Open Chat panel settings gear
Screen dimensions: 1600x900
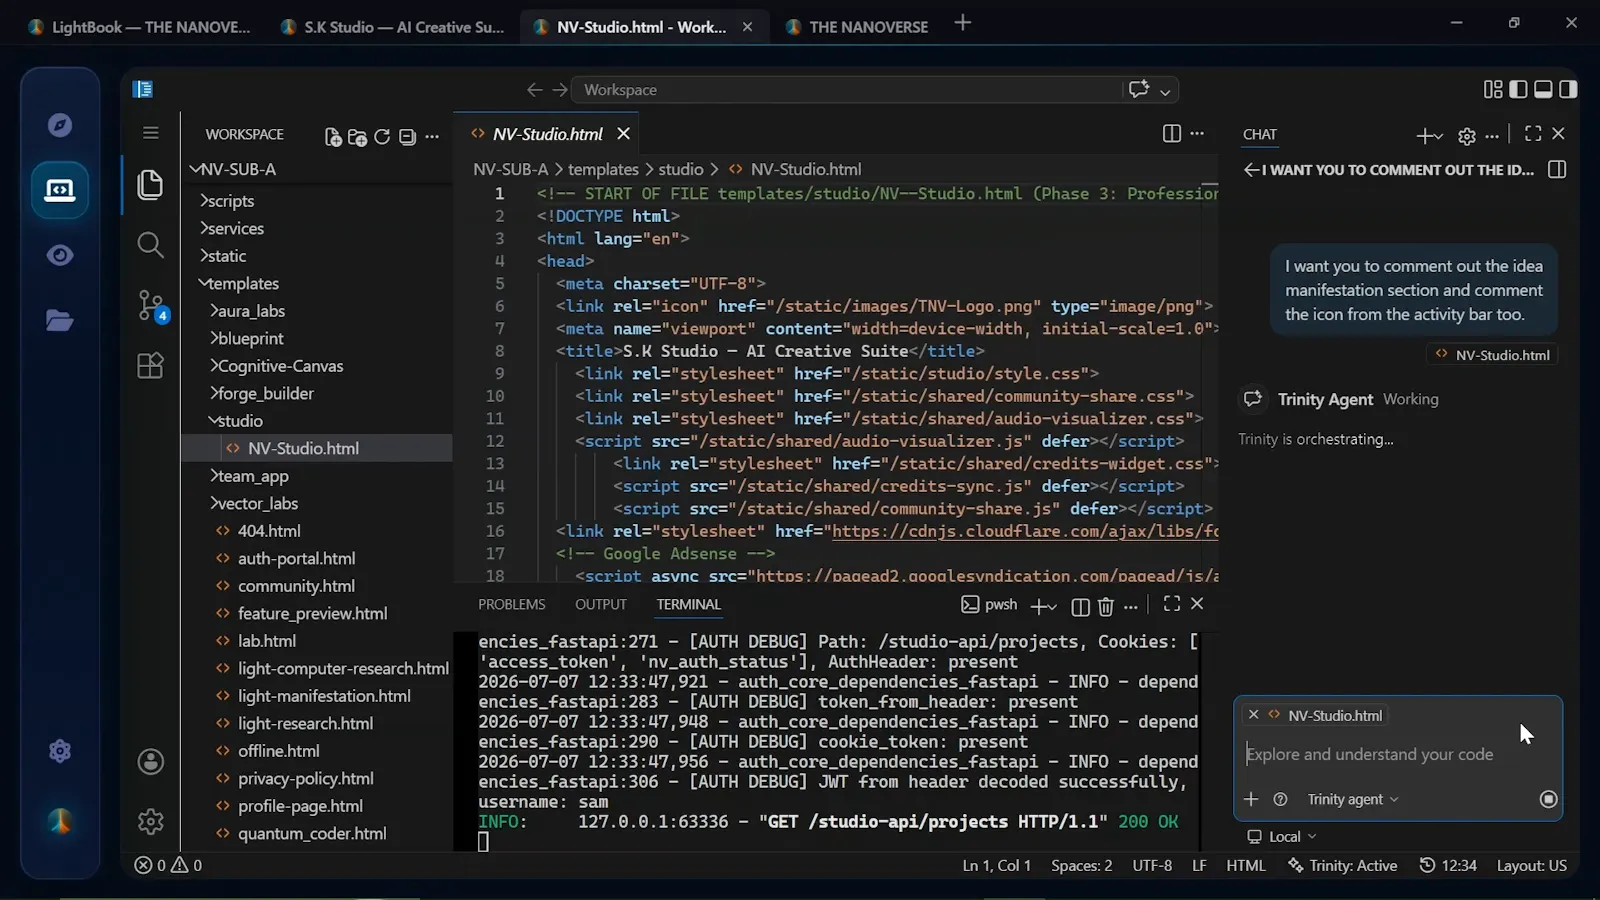(1467, 136)
